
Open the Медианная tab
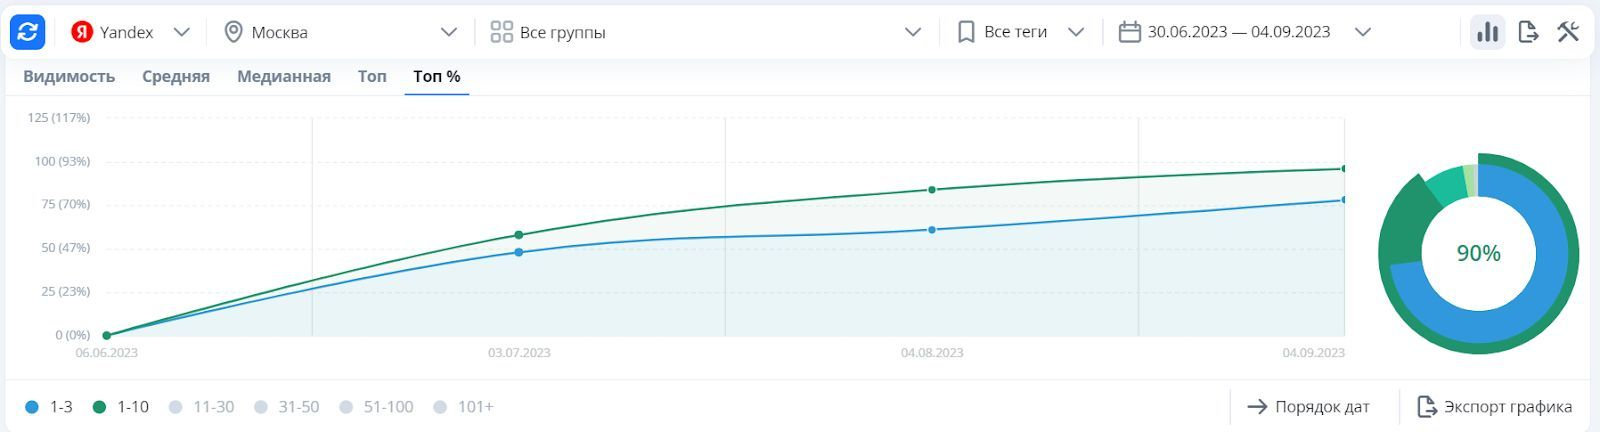(284, 76)
